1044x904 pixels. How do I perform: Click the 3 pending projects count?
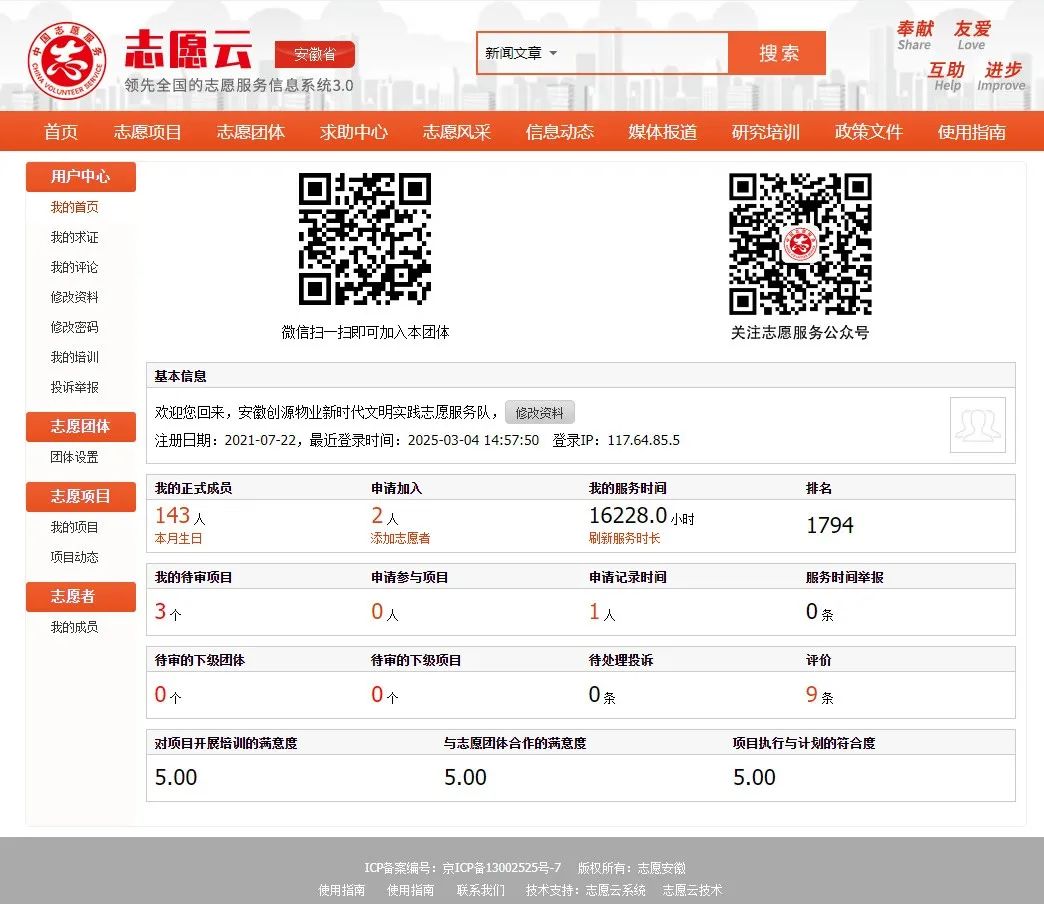(160, 611)
